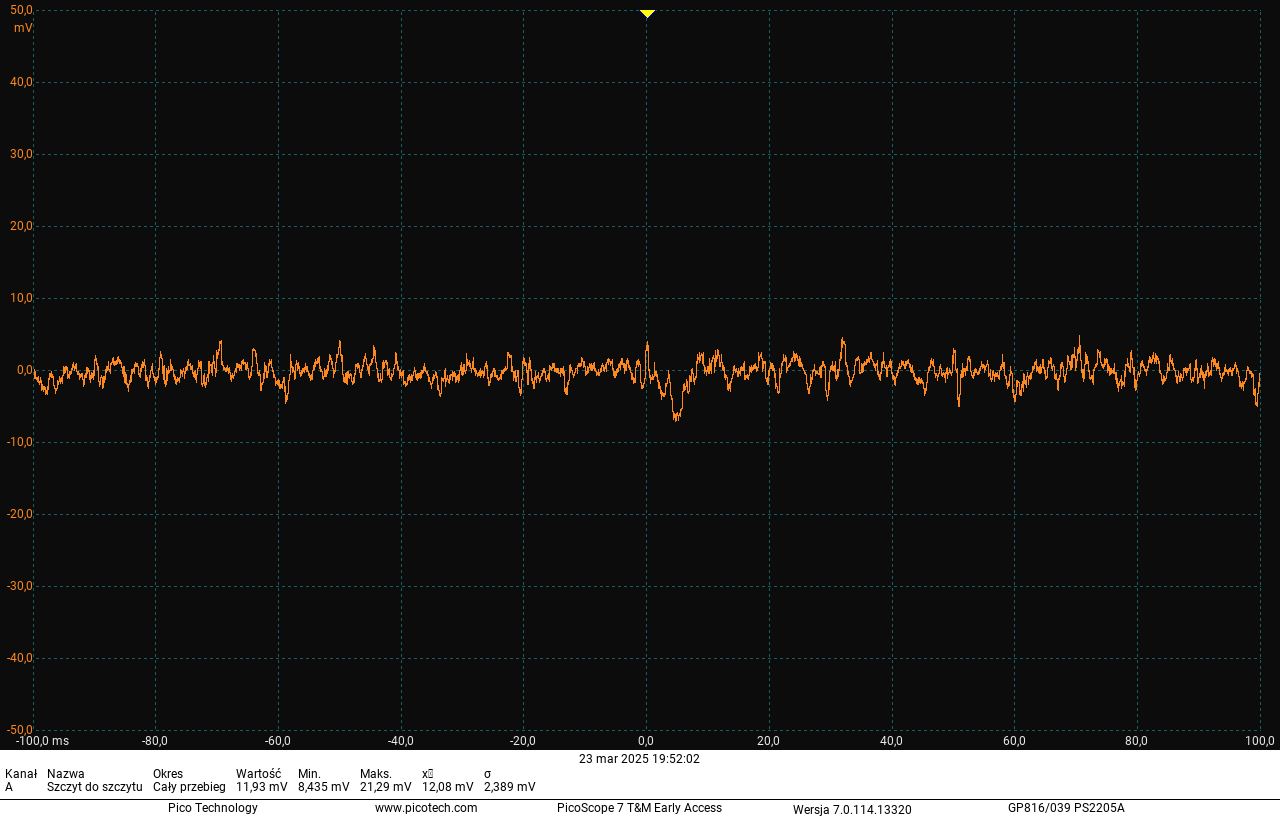1280x816 pixels.
Task: Select the 2,389 mV deviation value
Action: click(509, 787)
